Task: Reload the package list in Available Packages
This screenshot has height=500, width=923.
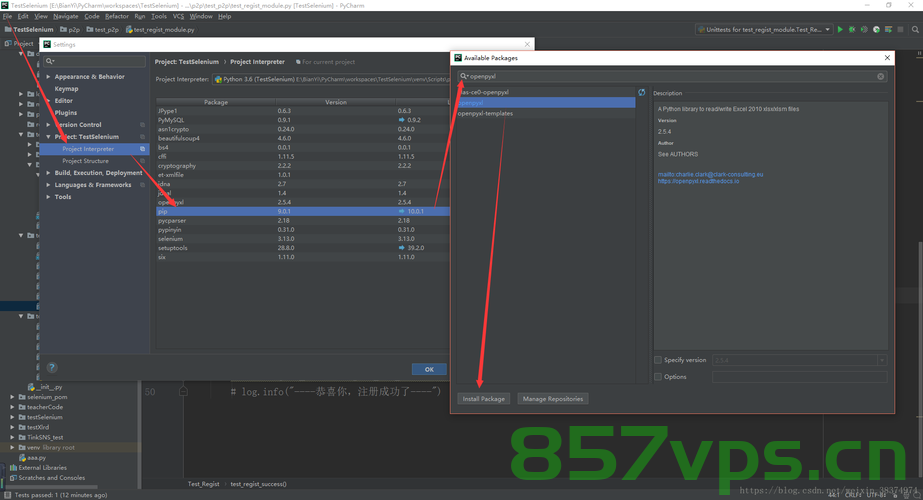Action: pyautogui.click(x=642, y=92)
